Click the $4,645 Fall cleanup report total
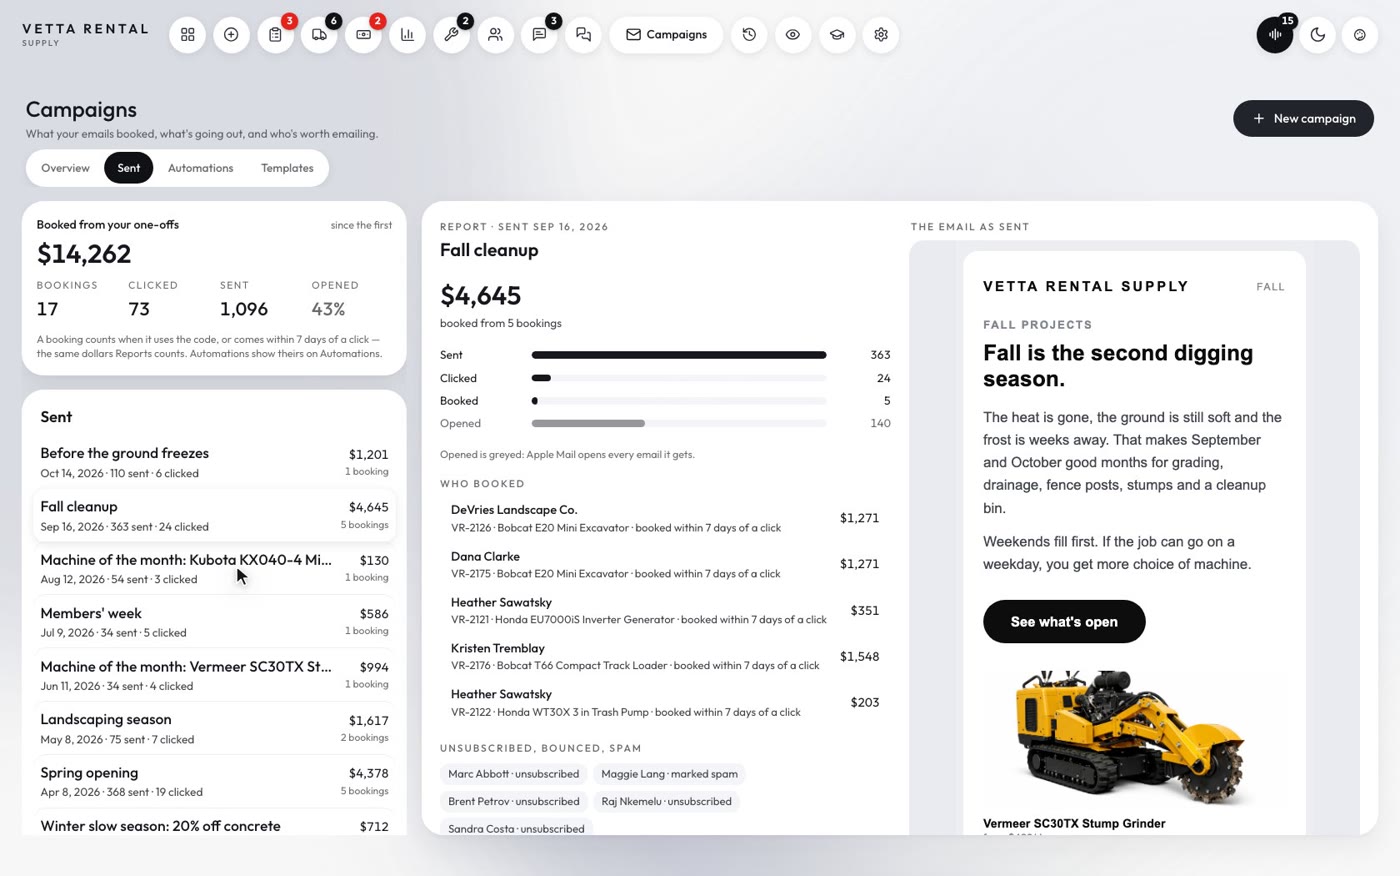This screenshot has width=1400, height=876. tap(480, 296)
